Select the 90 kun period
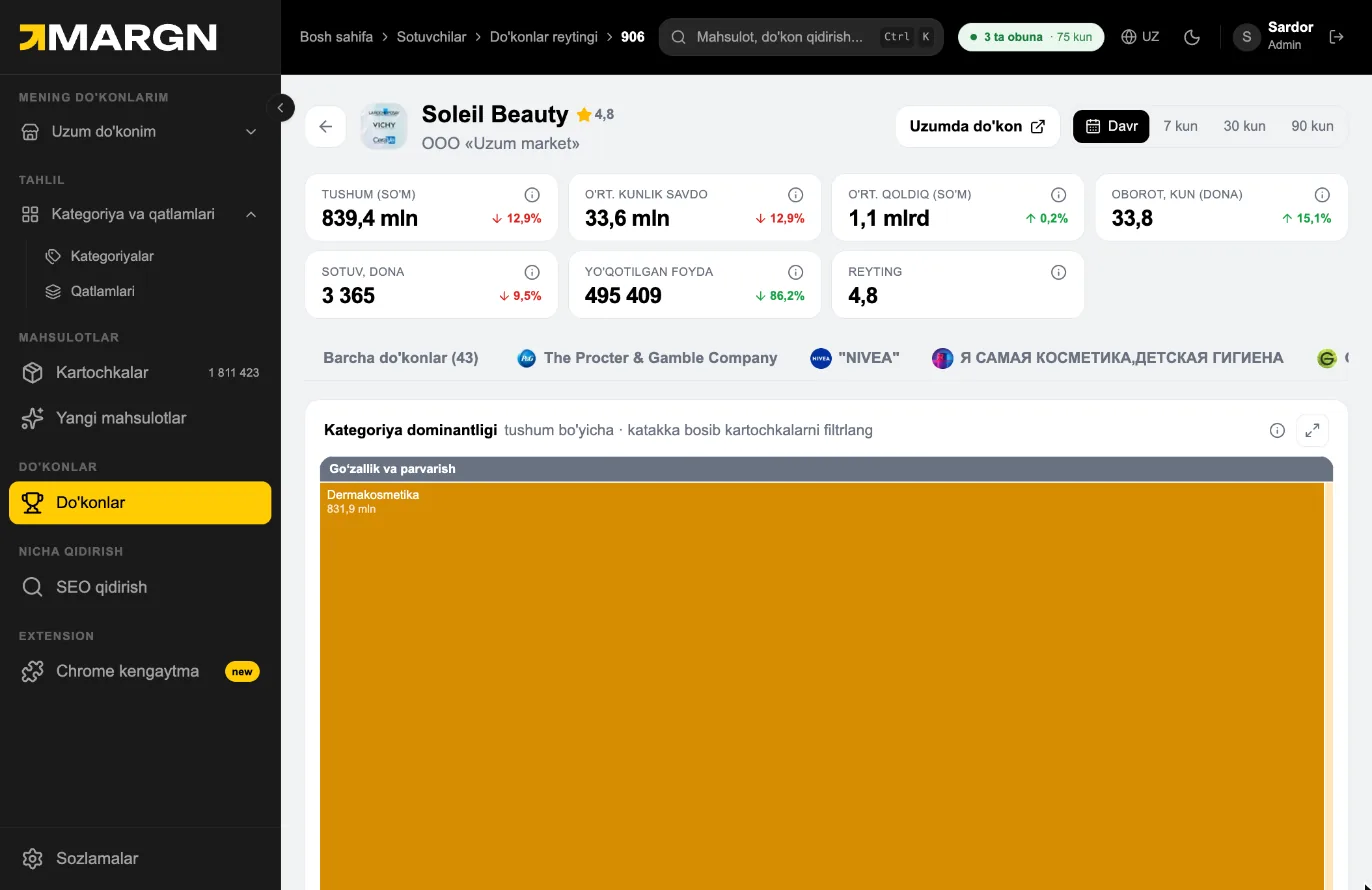The height and width of the screenshot is (890, 1372). coord(1312,126)
